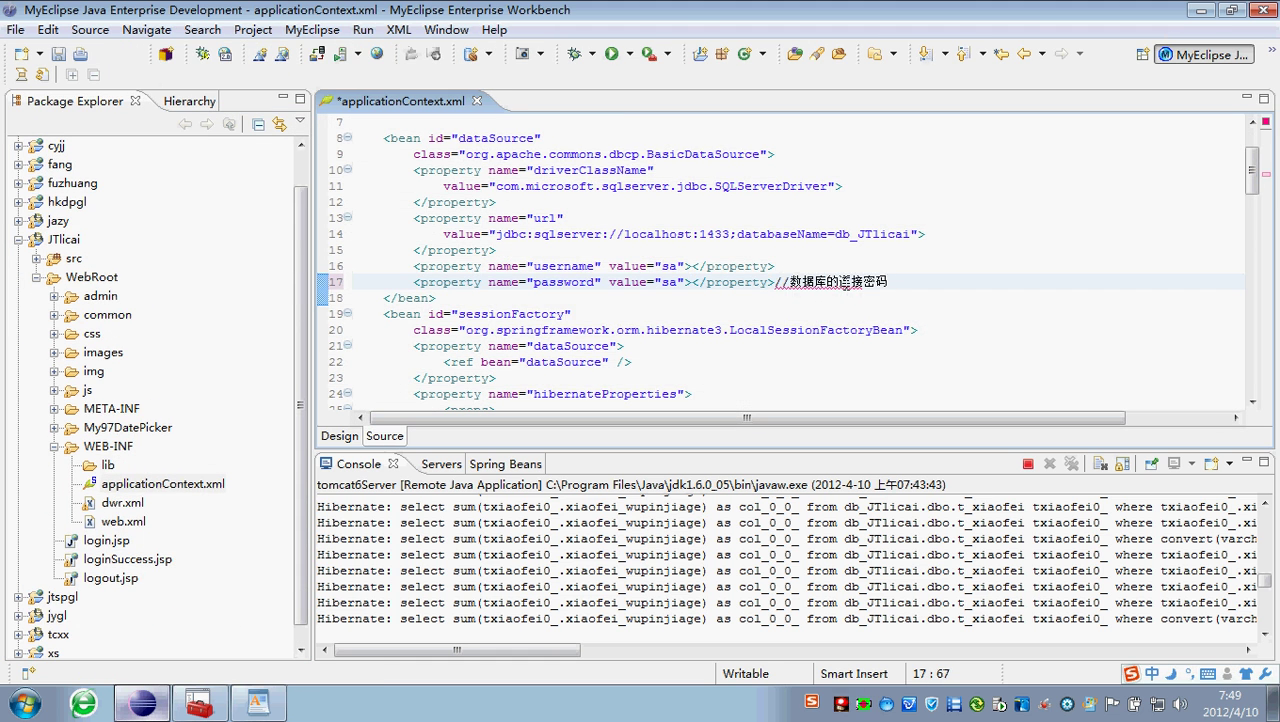Toggle Pin Console icon
Viewport: 1280px width, 722px height.
pos(1152,464)
